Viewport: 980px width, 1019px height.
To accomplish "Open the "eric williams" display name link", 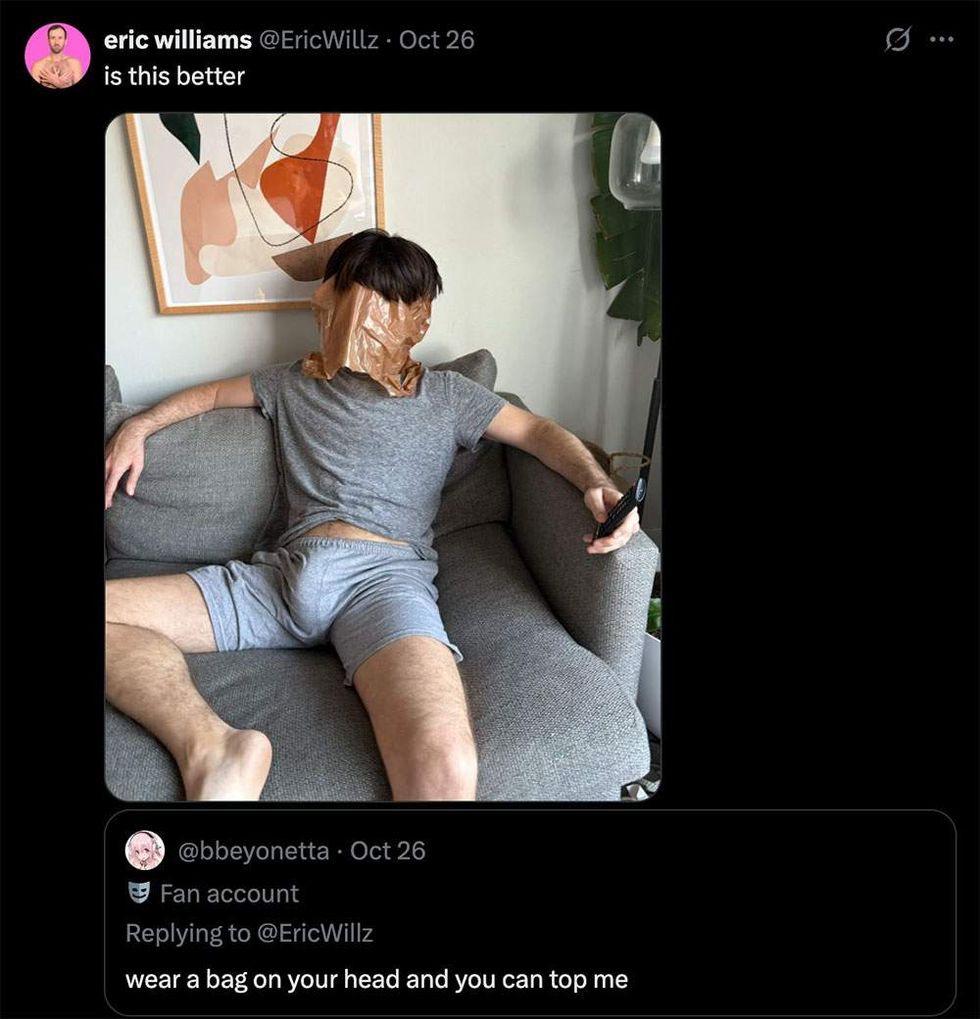I will click(177, 40).
